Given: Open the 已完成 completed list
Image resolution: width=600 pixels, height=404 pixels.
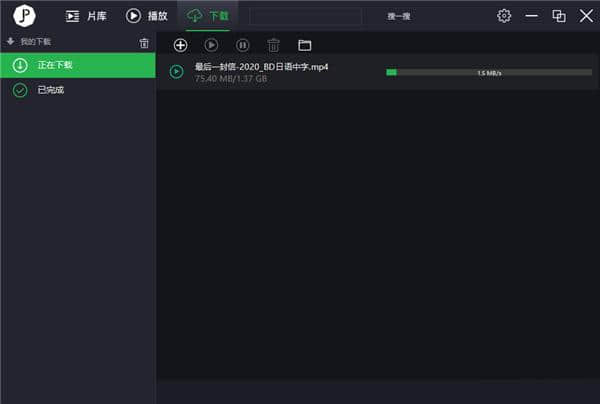Looking at the screenshot, I should click(50, 90).
